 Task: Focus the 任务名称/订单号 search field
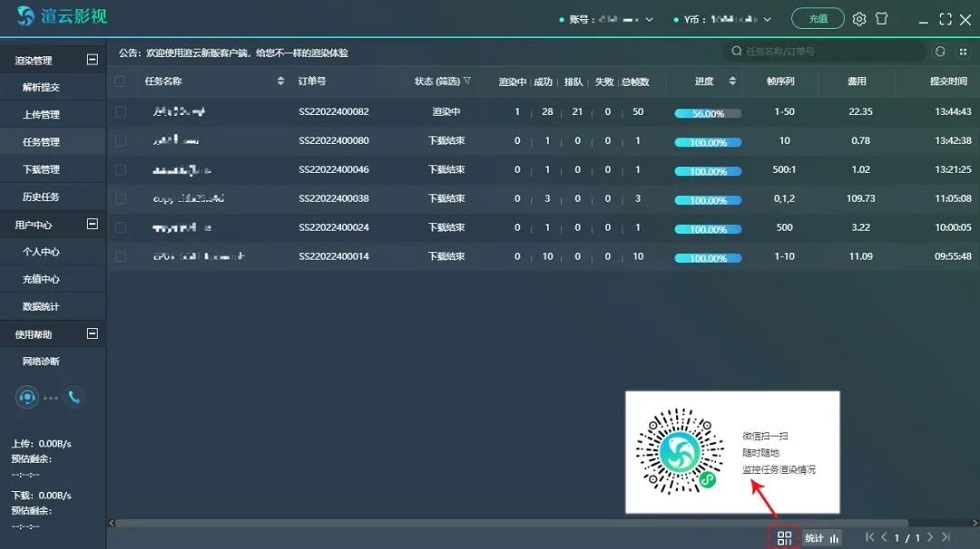pyautogui.click(x=825, y=52)
